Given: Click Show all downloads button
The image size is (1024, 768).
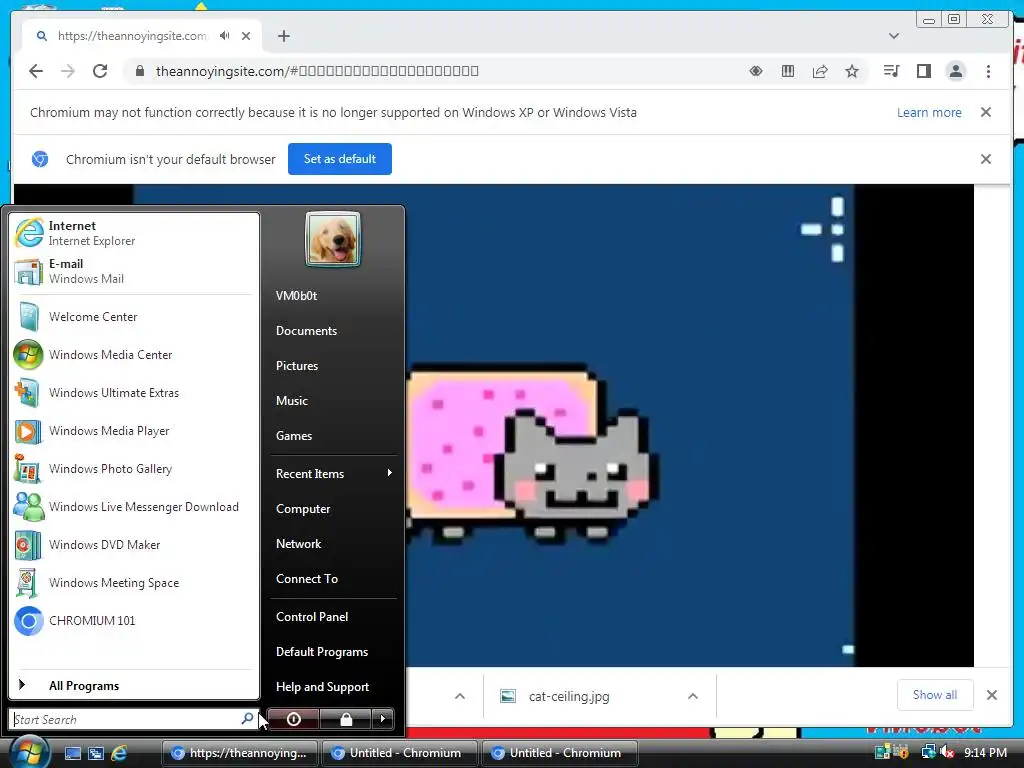Looking at the screenshot, I should 935,695.
